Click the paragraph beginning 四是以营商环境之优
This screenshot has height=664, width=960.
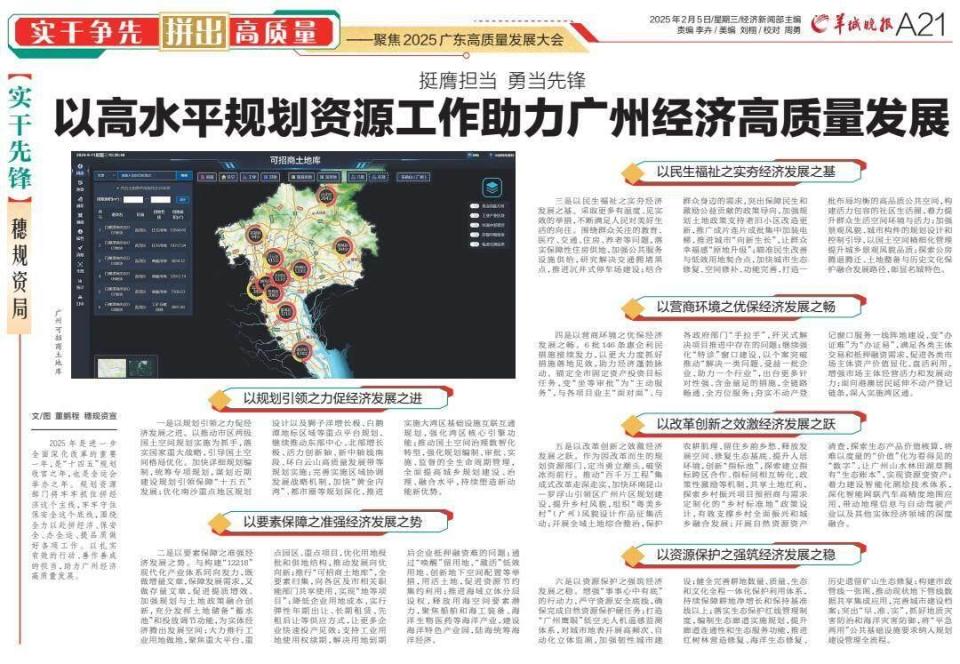tap(745, 364)
